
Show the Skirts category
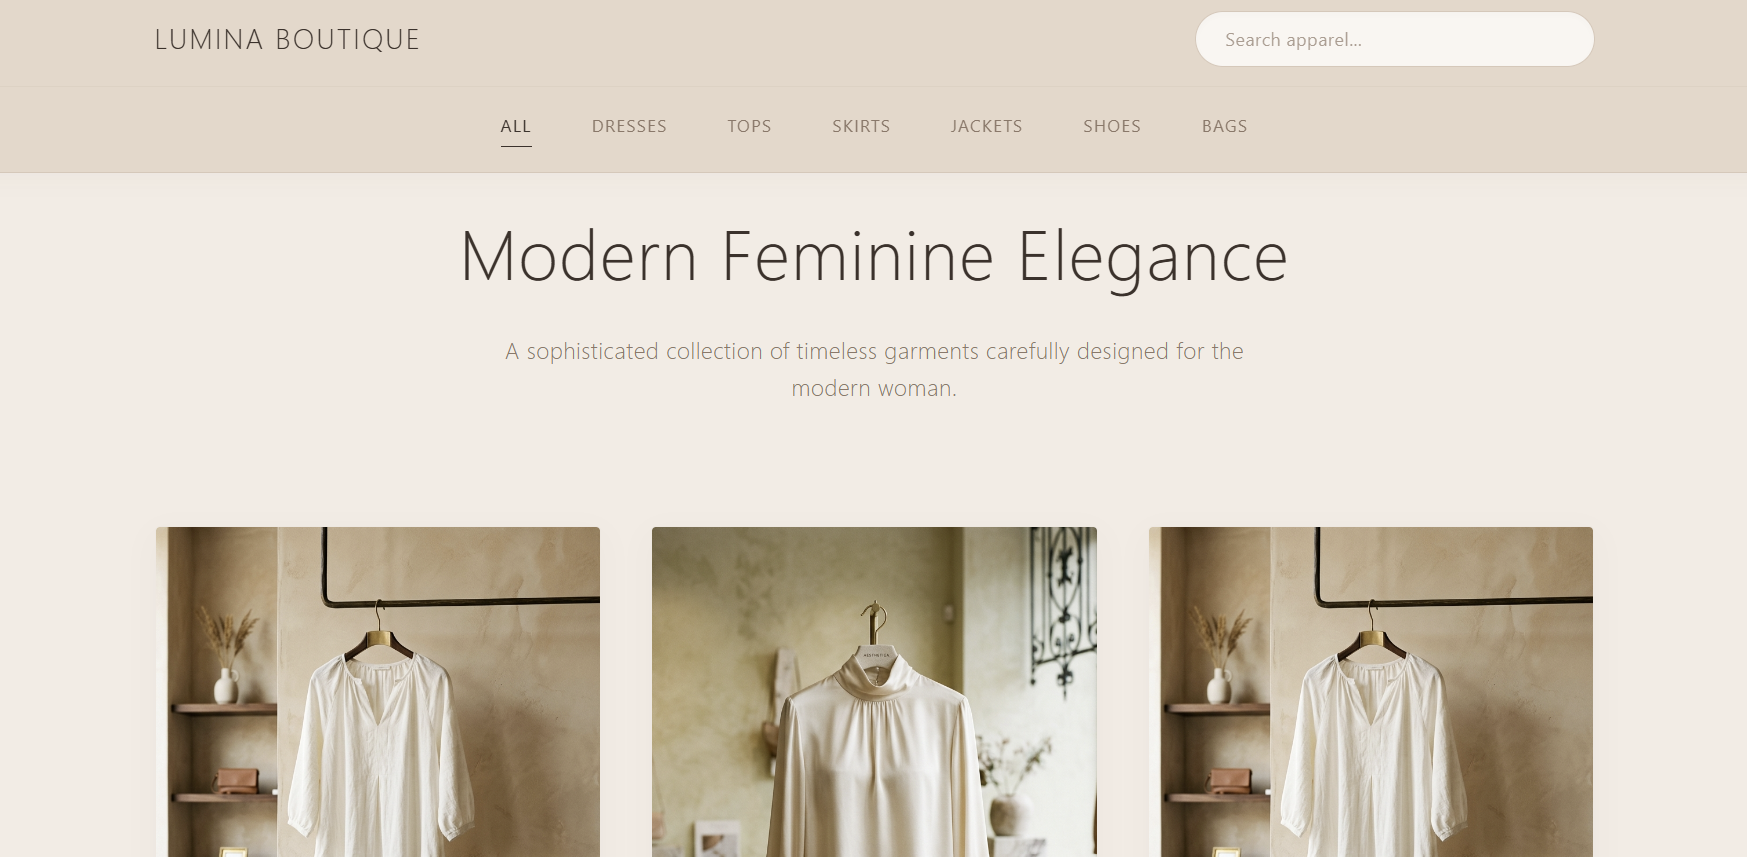[861, 126]
